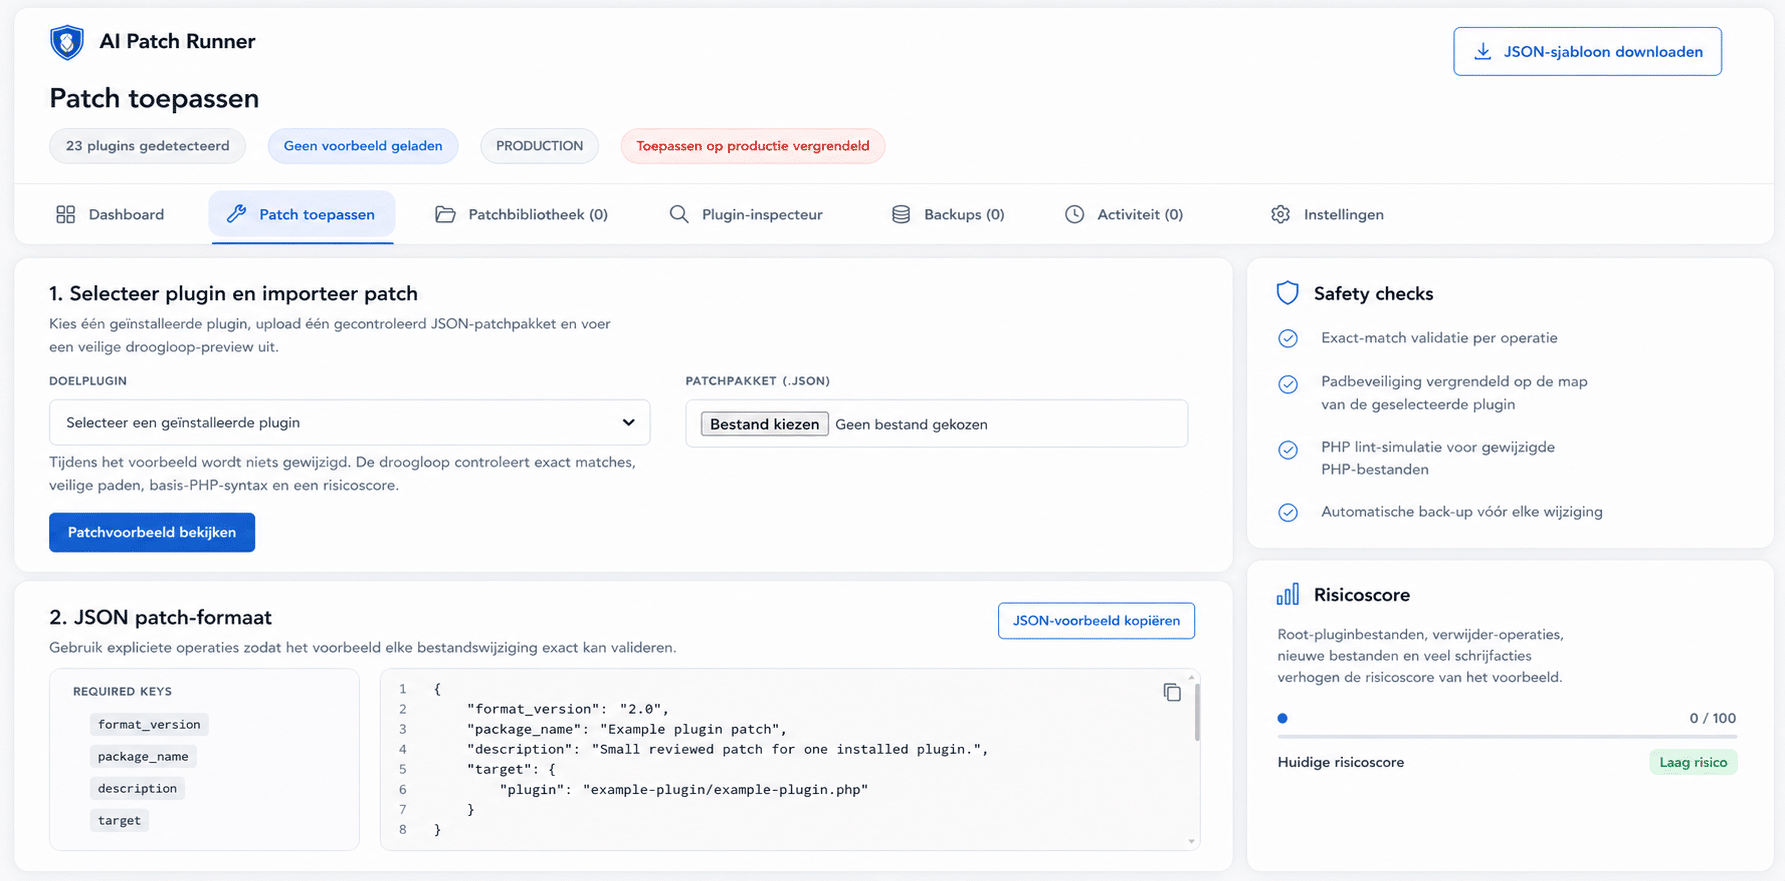Click the Patchbibliotheek folder icon
The image size is (1785, 881).
(445, 215)
